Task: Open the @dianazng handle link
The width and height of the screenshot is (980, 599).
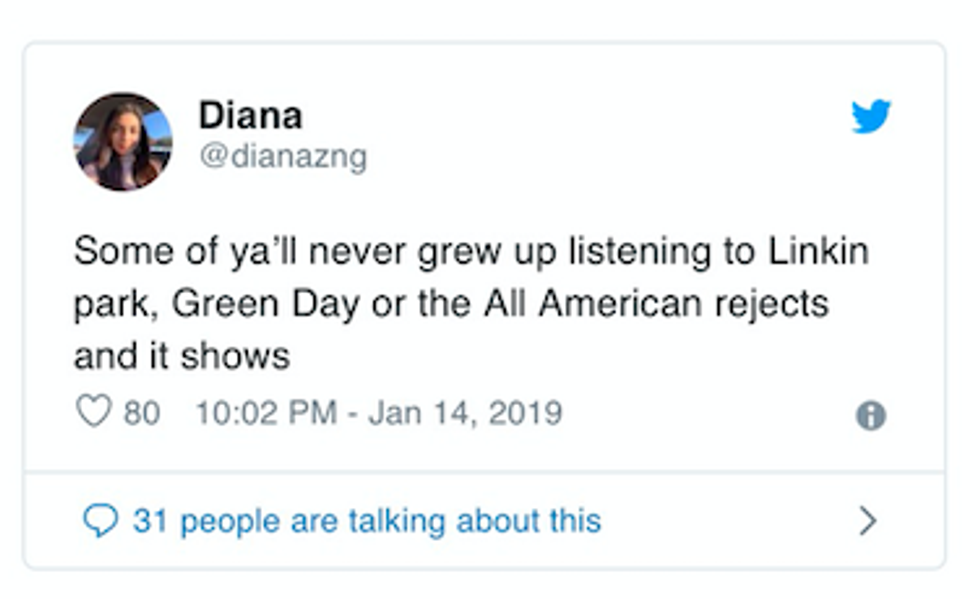Action: point(283,157)
